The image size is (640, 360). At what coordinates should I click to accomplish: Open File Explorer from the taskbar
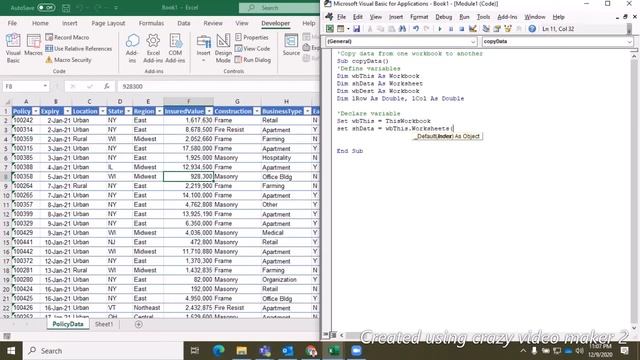click(242, 351)
